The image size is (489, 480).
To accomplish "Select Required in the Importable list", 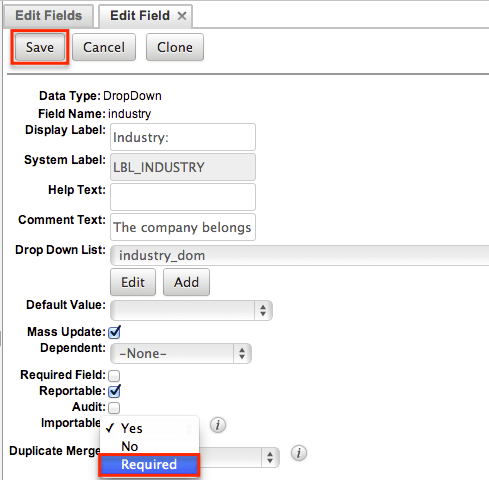I will (149, 465).
